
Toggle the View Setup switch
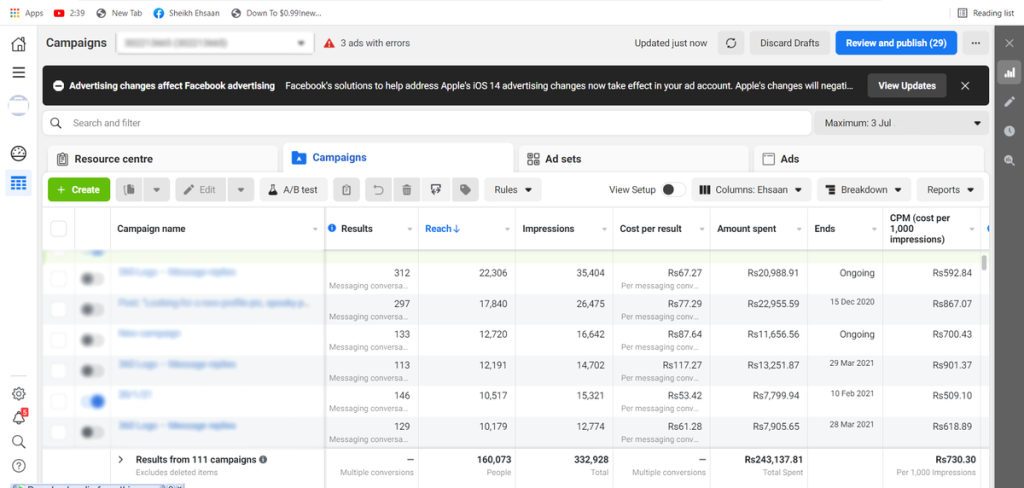pos(673,190)
